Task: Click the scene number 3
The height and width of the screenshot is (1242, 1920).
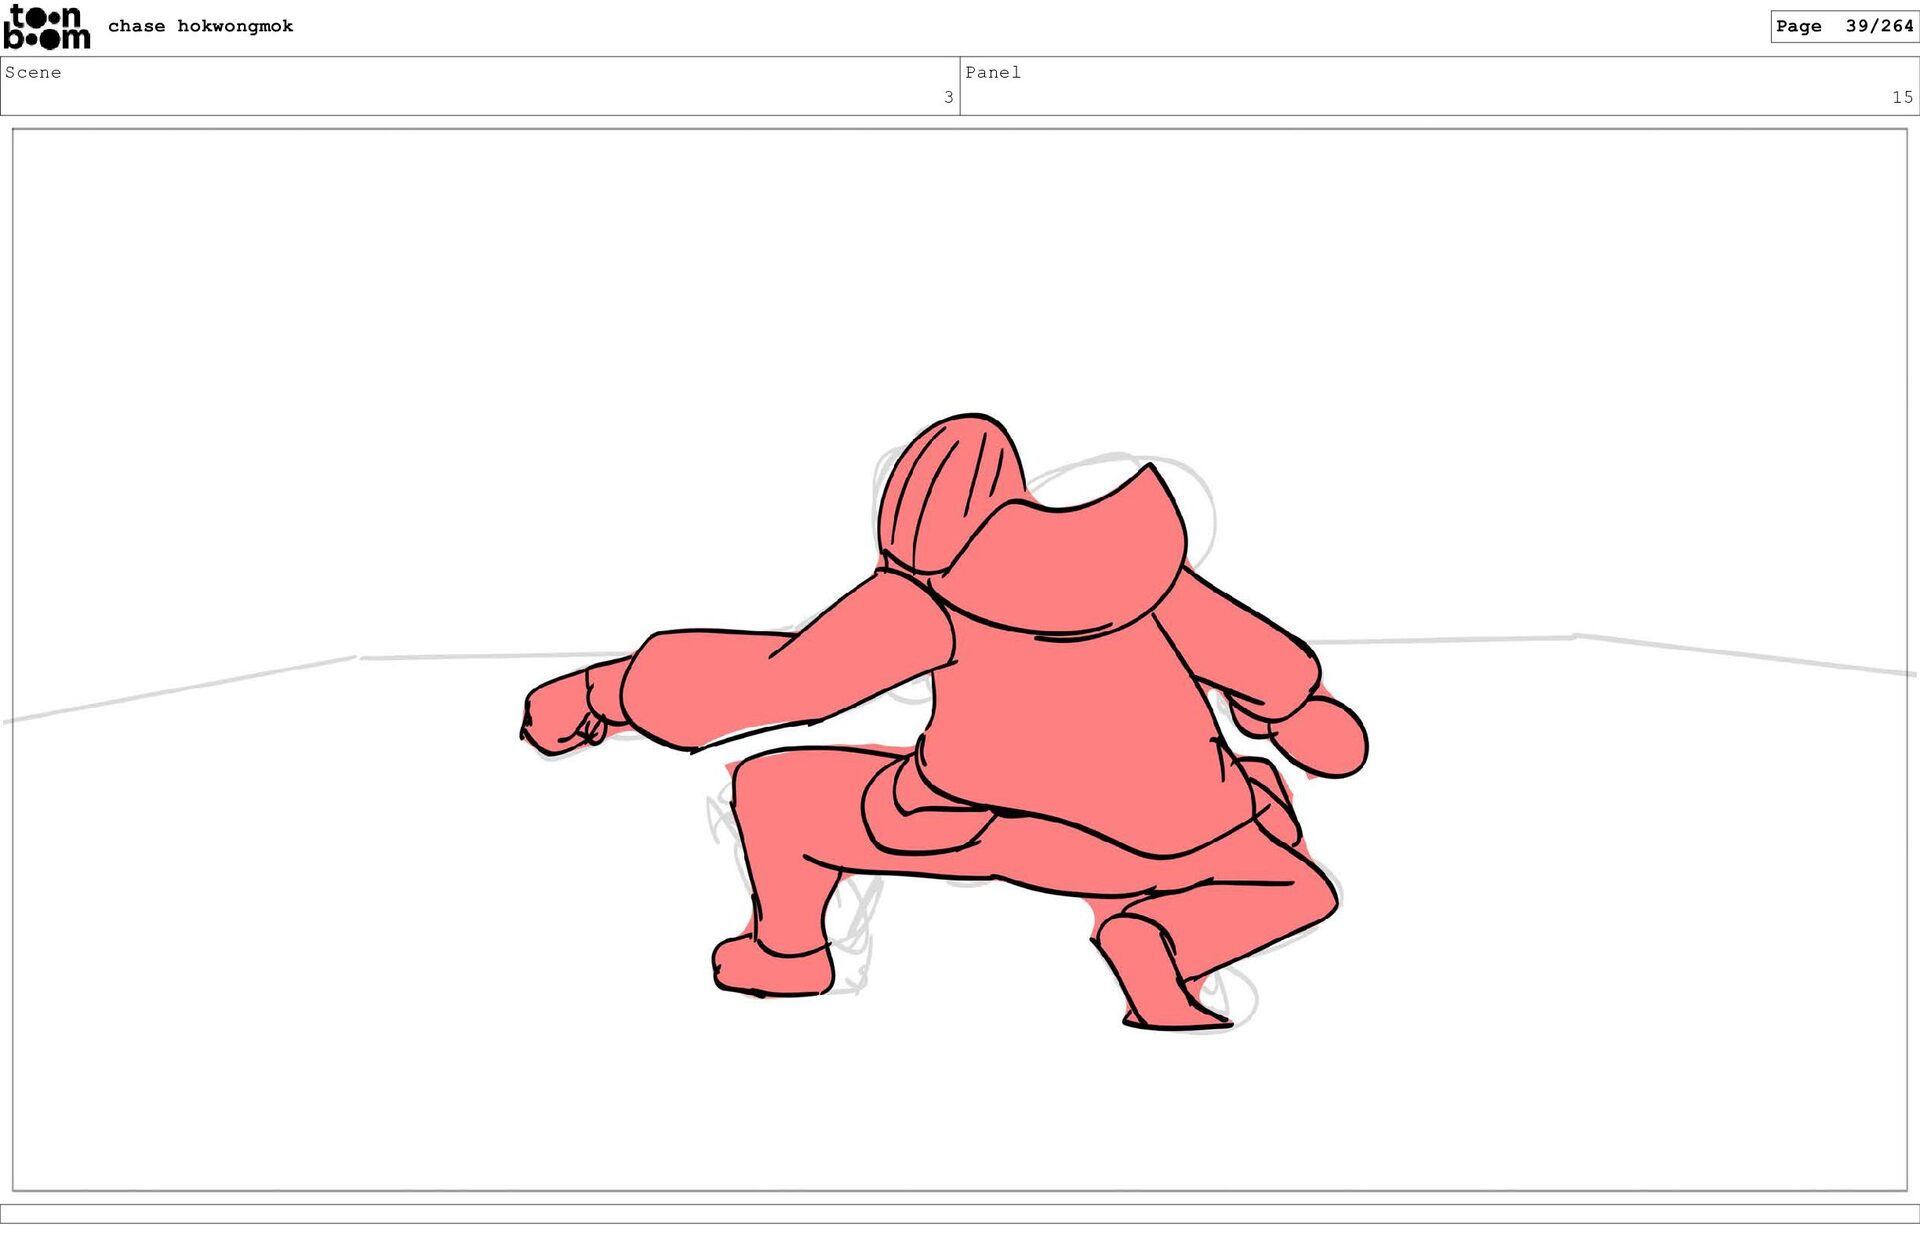Action: point(948,97)
